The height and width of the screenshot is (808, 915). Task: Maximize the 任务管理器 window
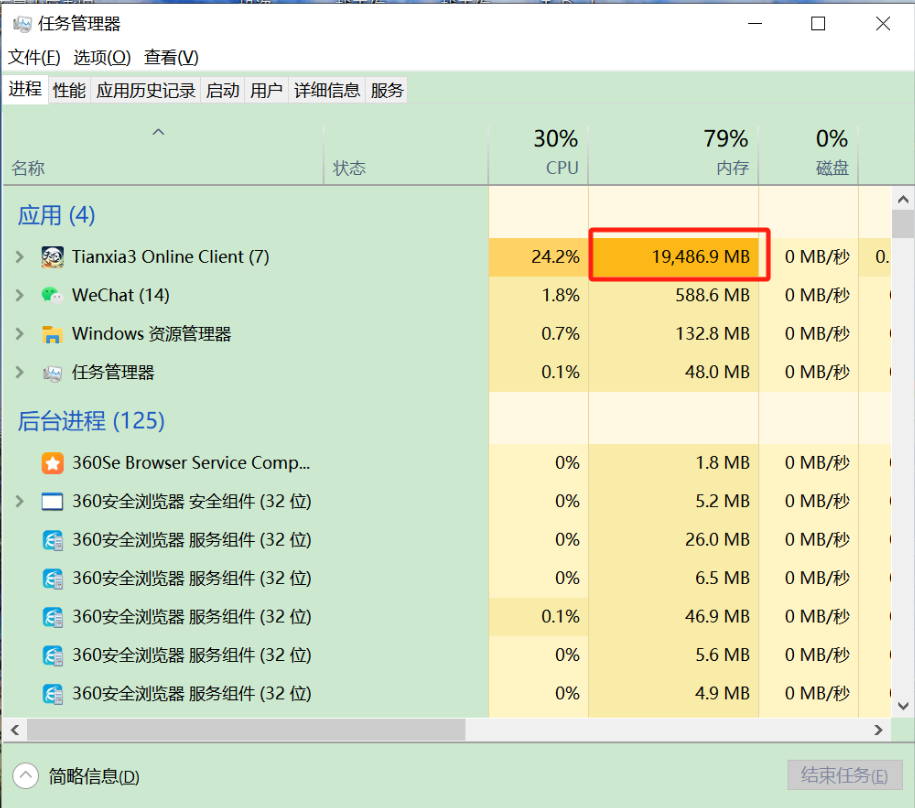pos(818,24)
